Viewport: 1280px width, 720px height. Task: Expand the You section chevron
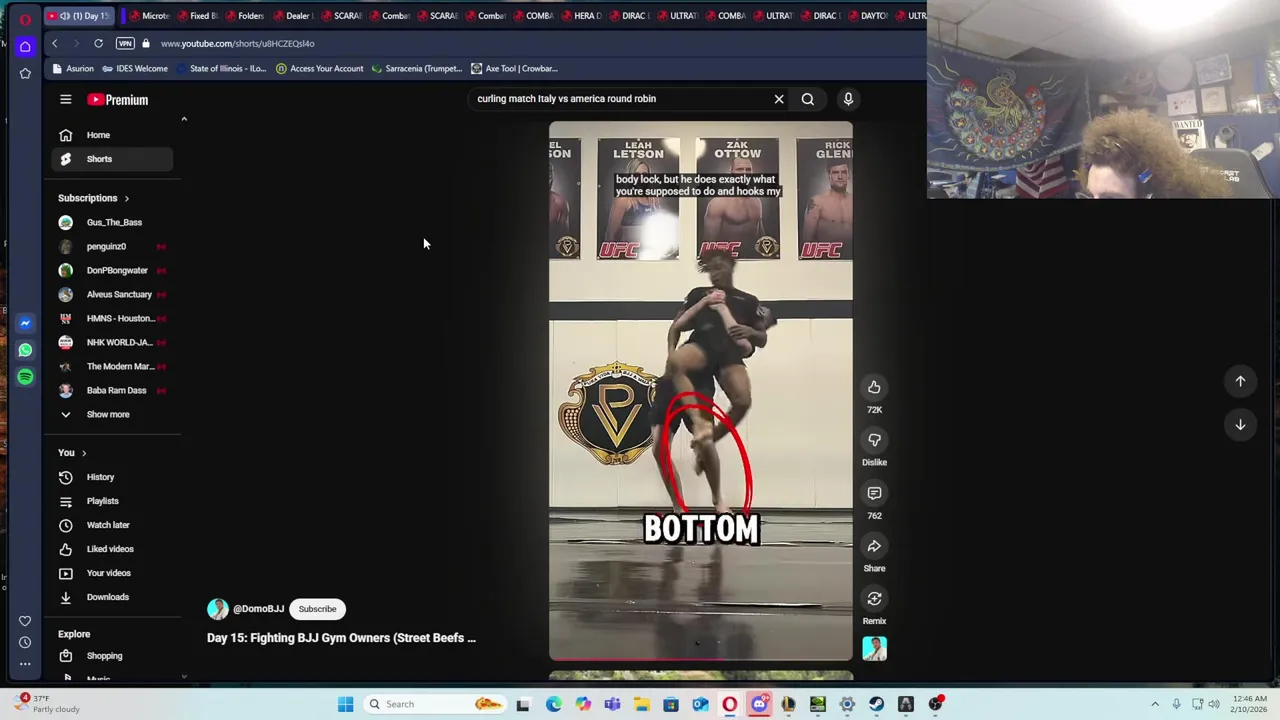[x=84, y=453]
